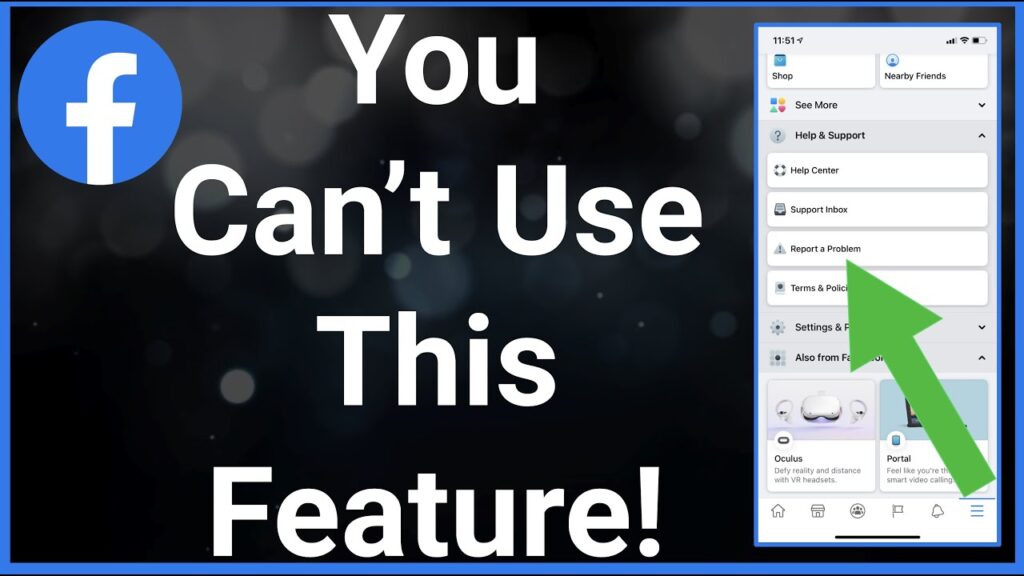This screenshot has width=1024, height=576.
Task: Tap the hamburger Menu tab icon
Action: pos(977,511)
